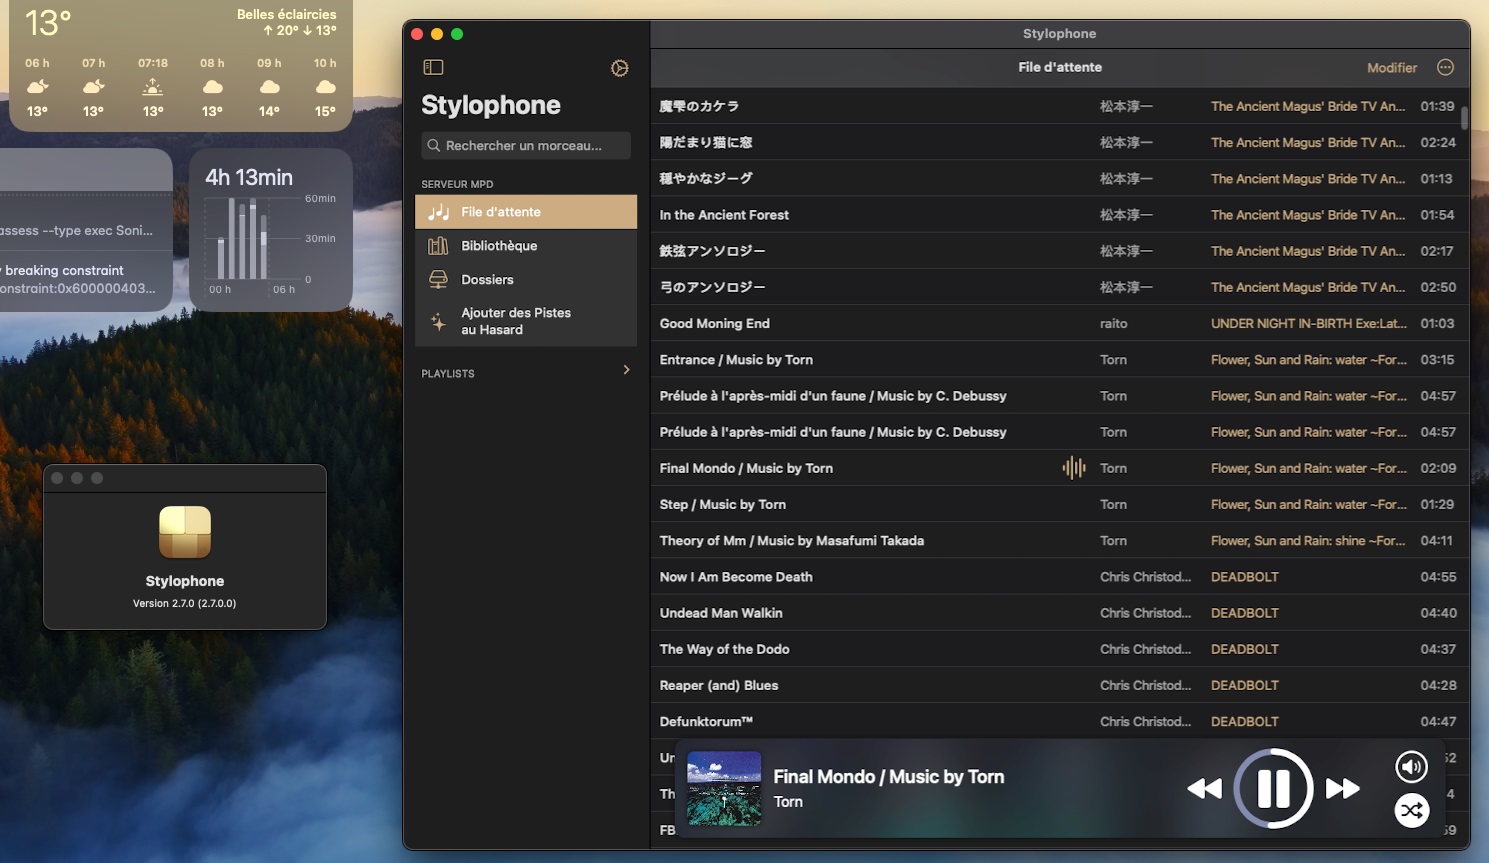Toggle shuffle playback mode
Screen dimensions: 1489x863
point(1411,810)
